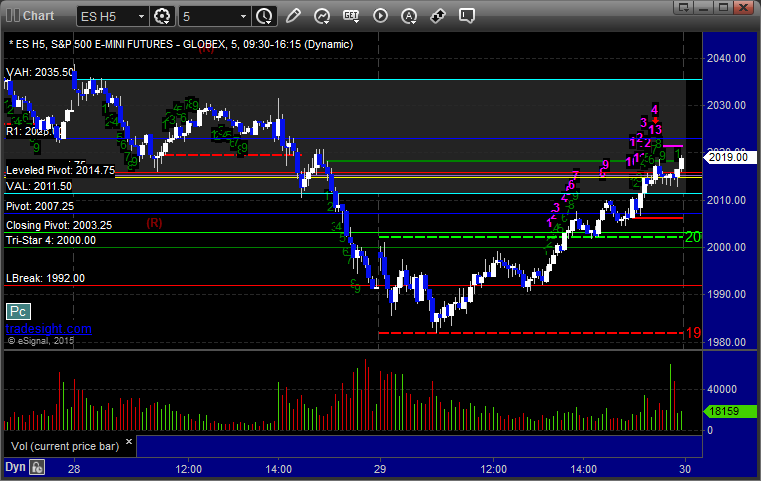Select the pencil drawing tool
Image resolution: width=761 pixels, height=481 pixels.
[x=293, y=16]
